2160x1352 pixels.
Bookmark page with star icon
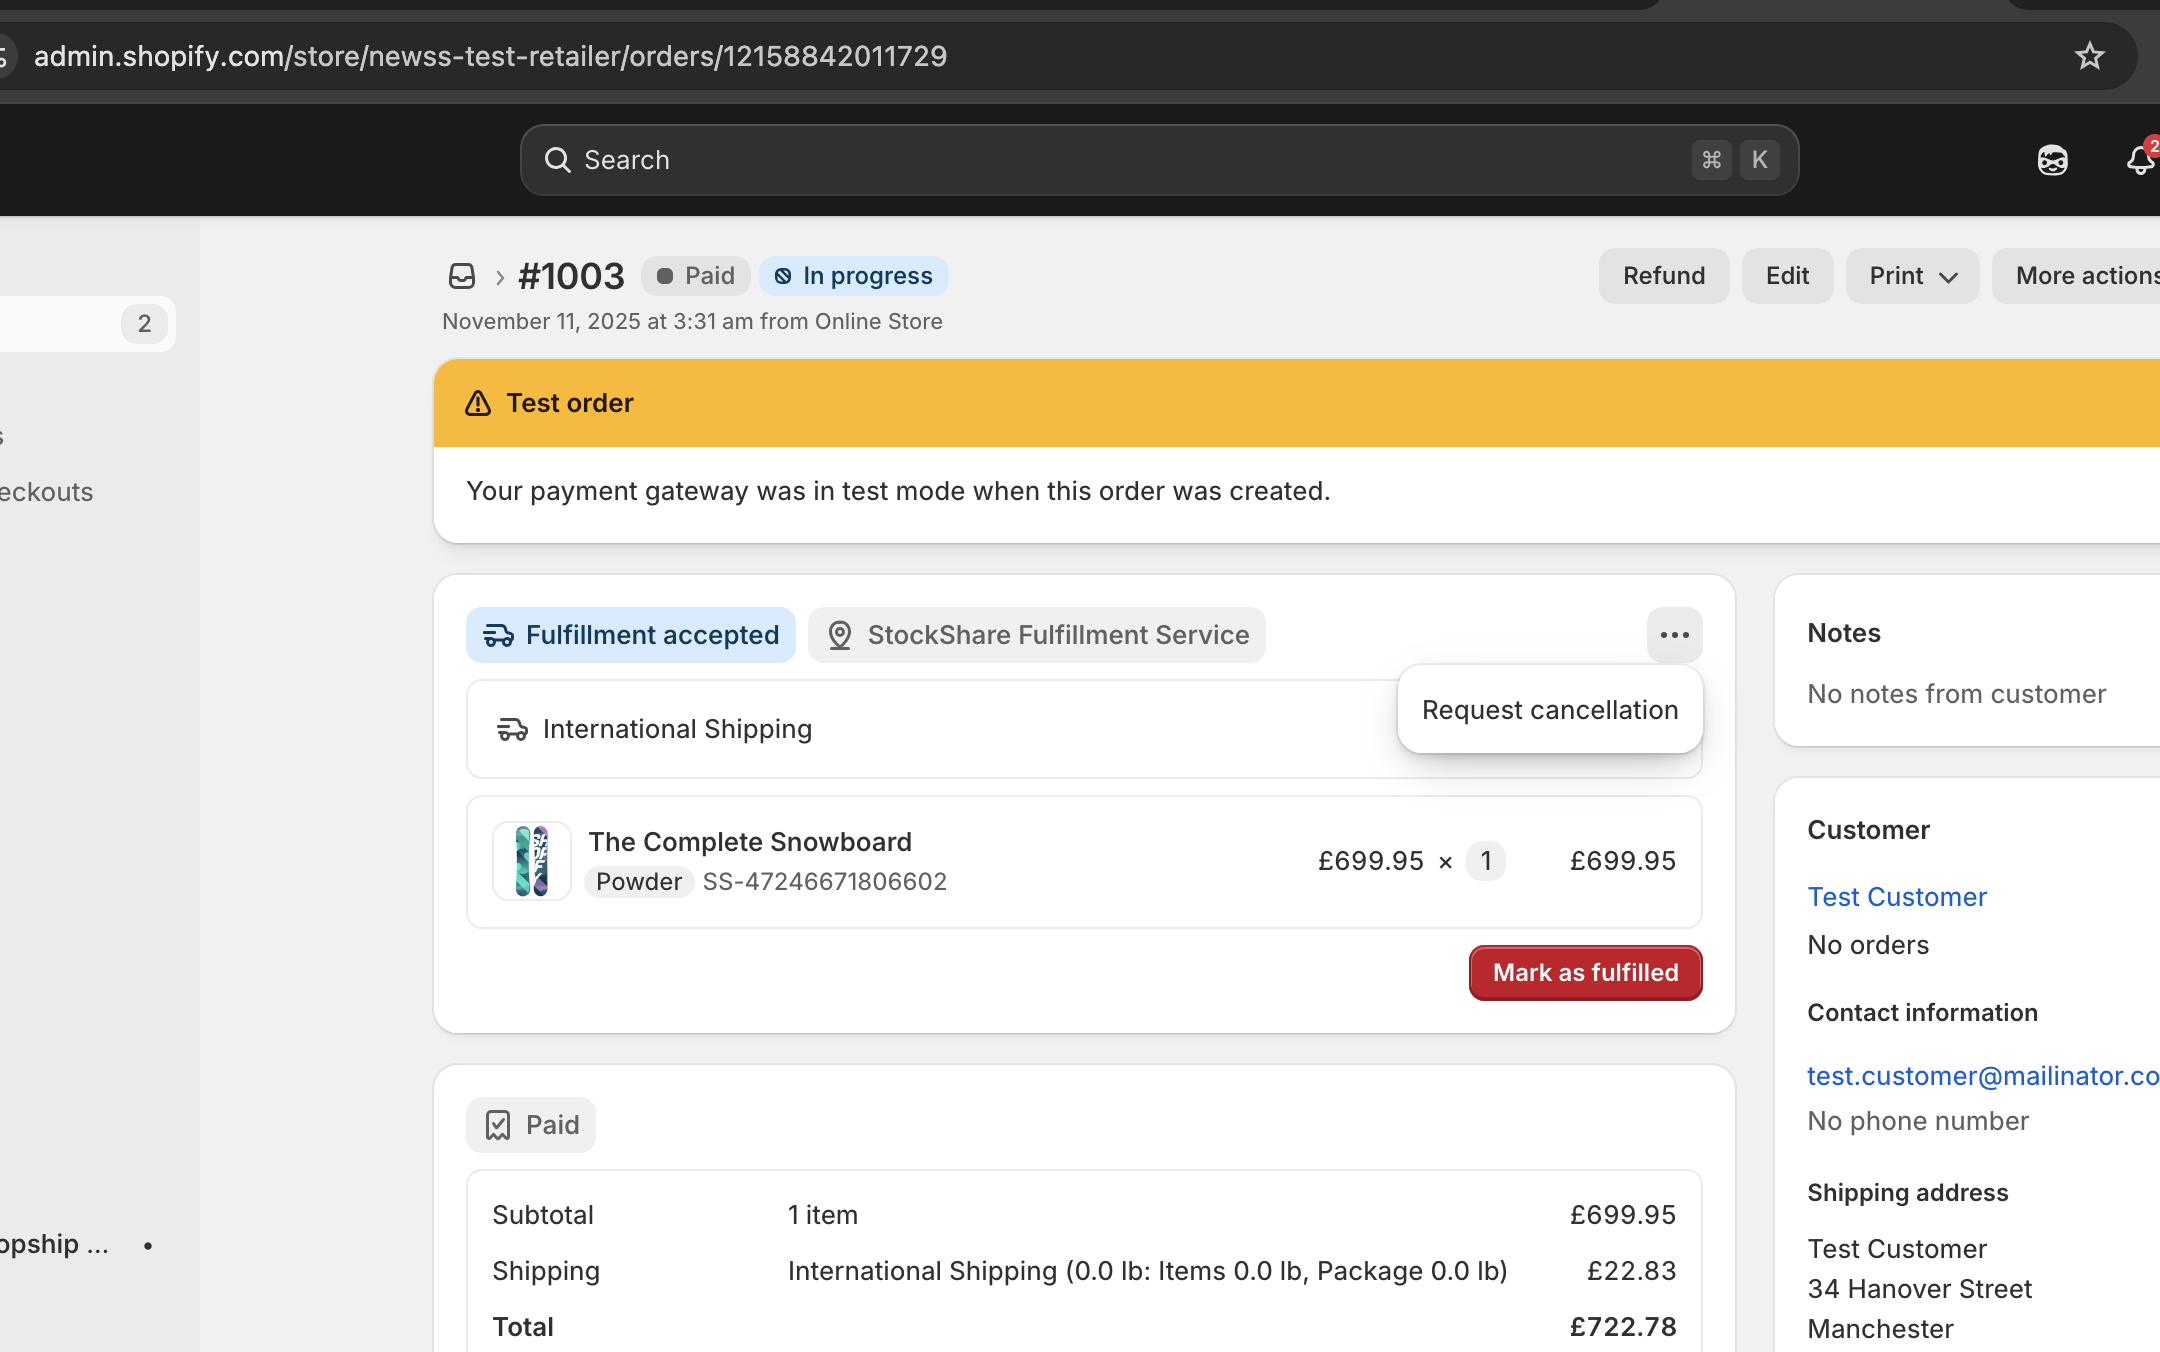pyautogui.click(x=2089, y=56)
